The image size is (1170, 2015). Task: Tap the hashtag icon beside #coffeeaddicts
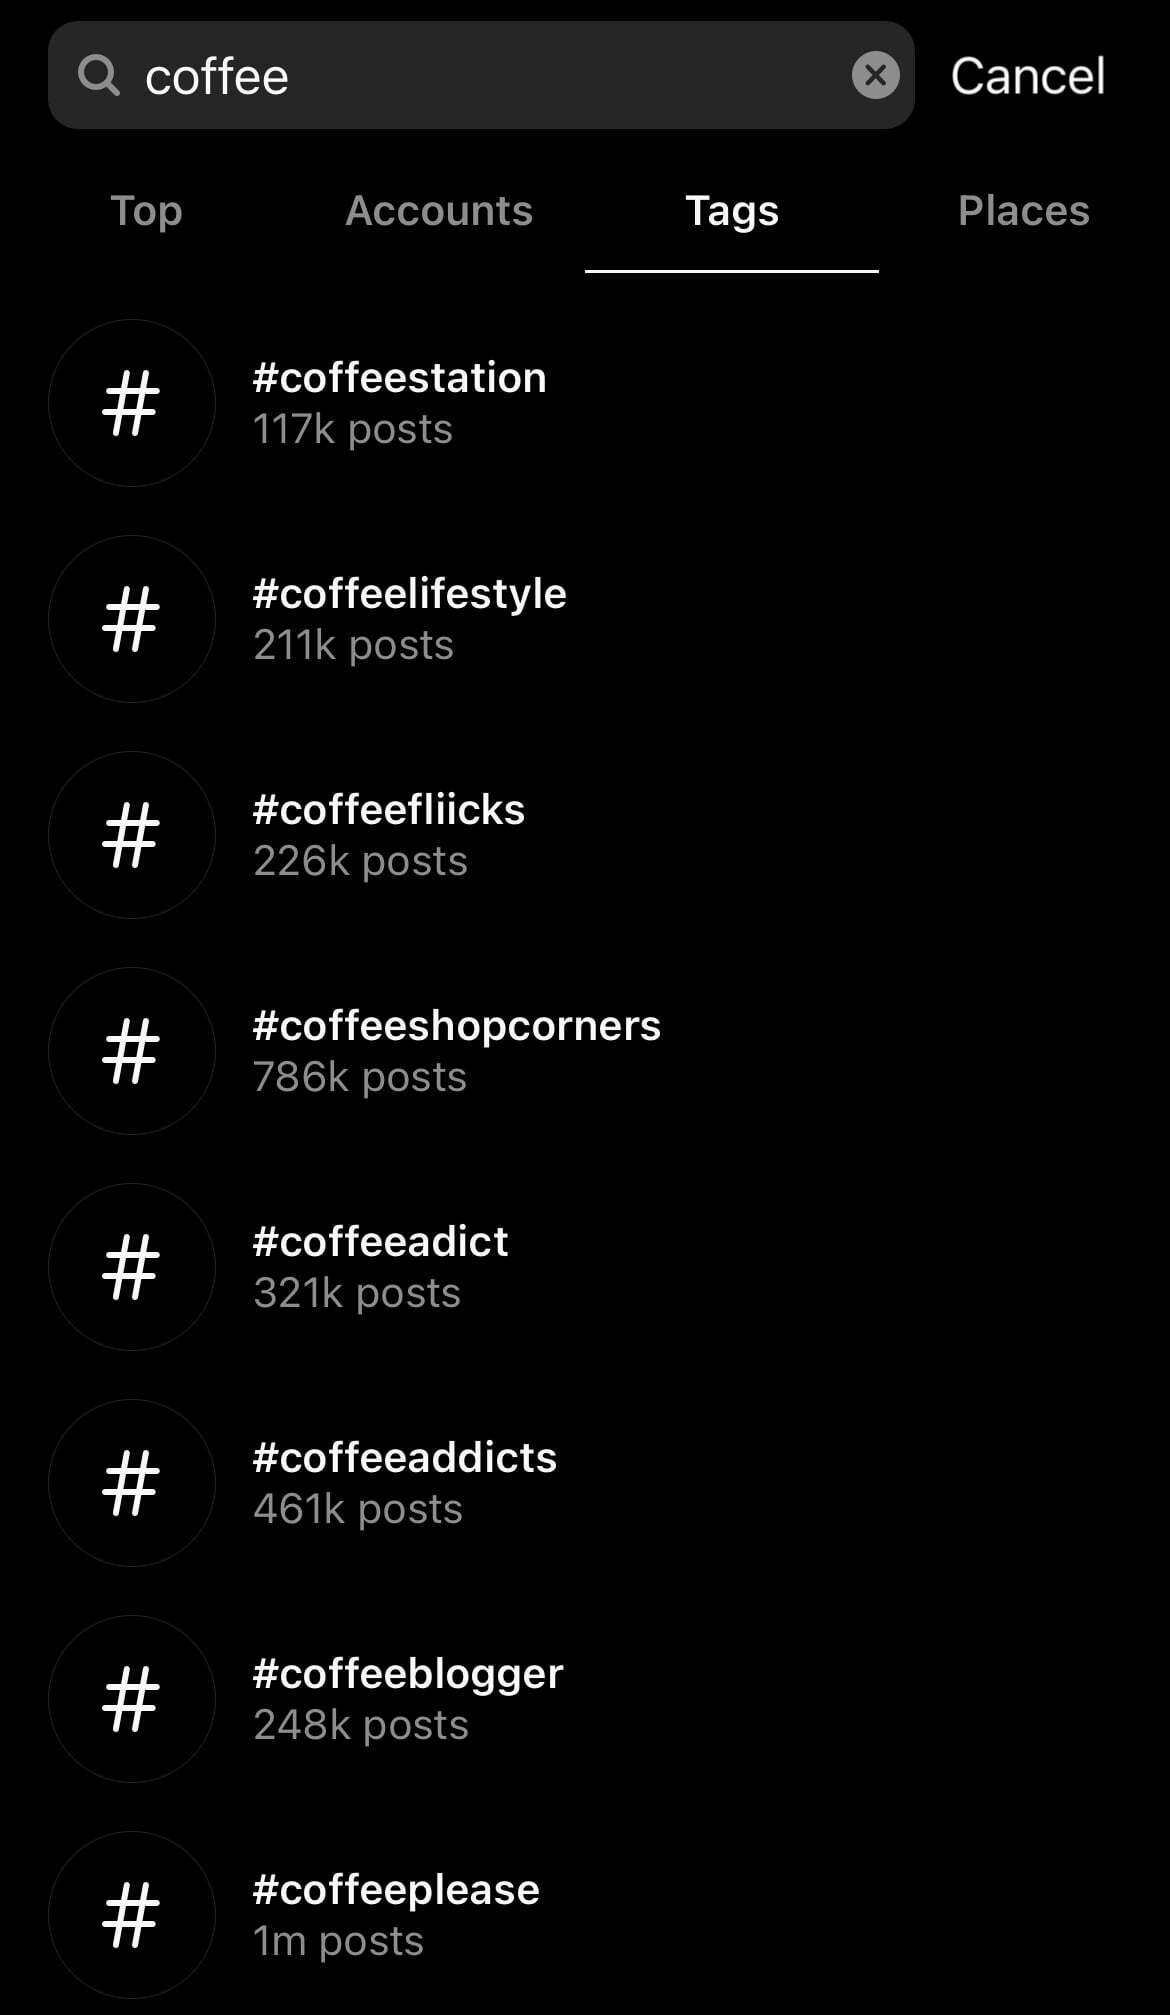tap(131, 1483)
